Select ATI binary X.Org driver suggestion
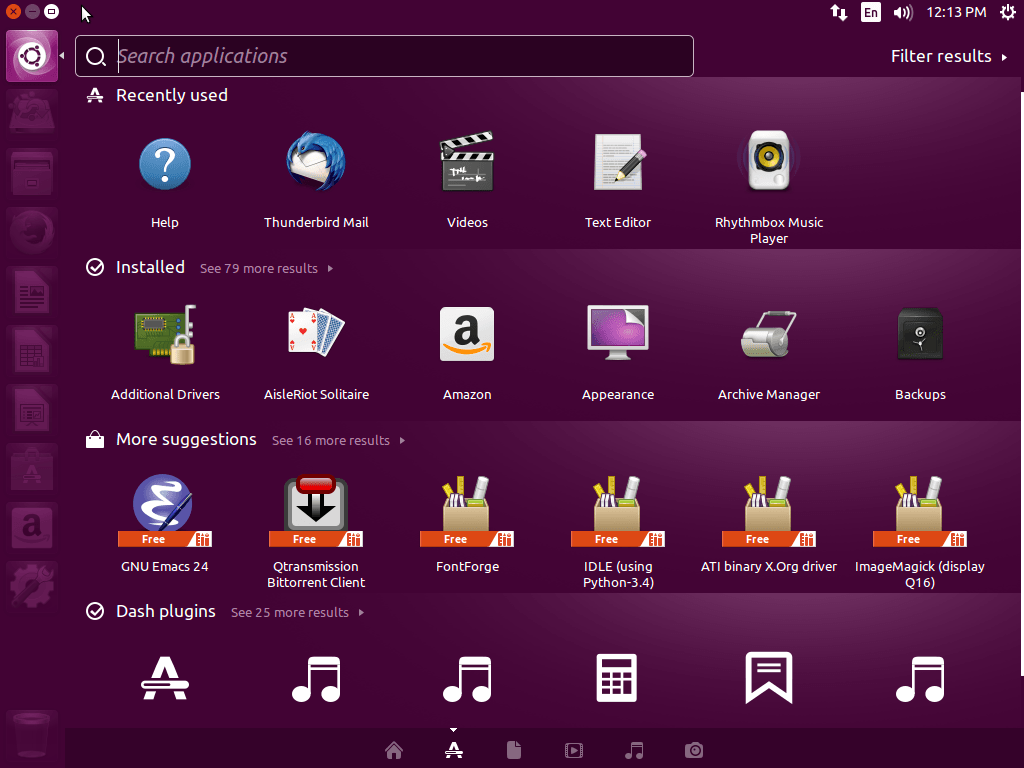 pyautogui.click(x=769, y=509)
